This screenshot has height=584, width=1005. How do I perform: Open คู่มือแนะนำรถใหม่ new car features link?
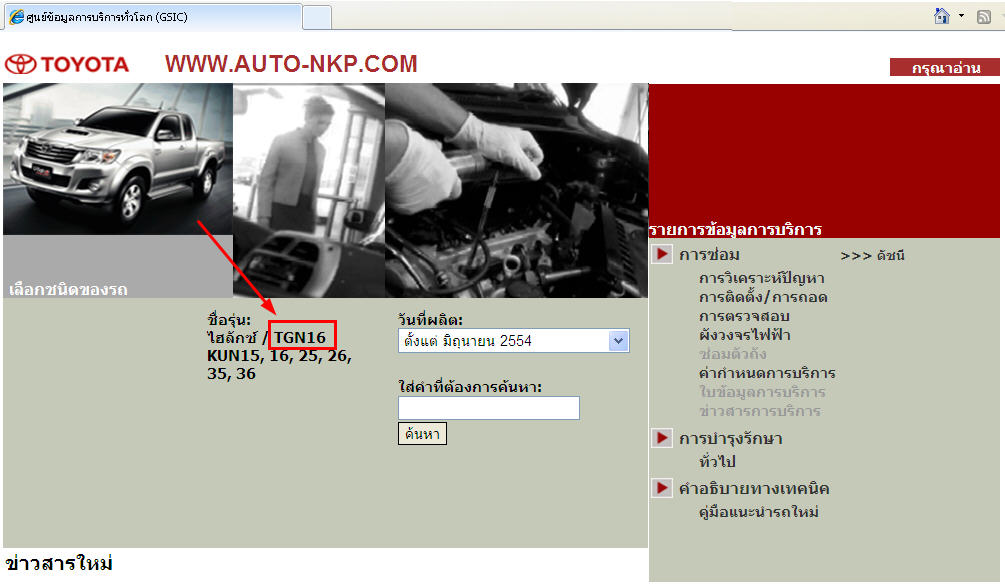tap(759, 512)
